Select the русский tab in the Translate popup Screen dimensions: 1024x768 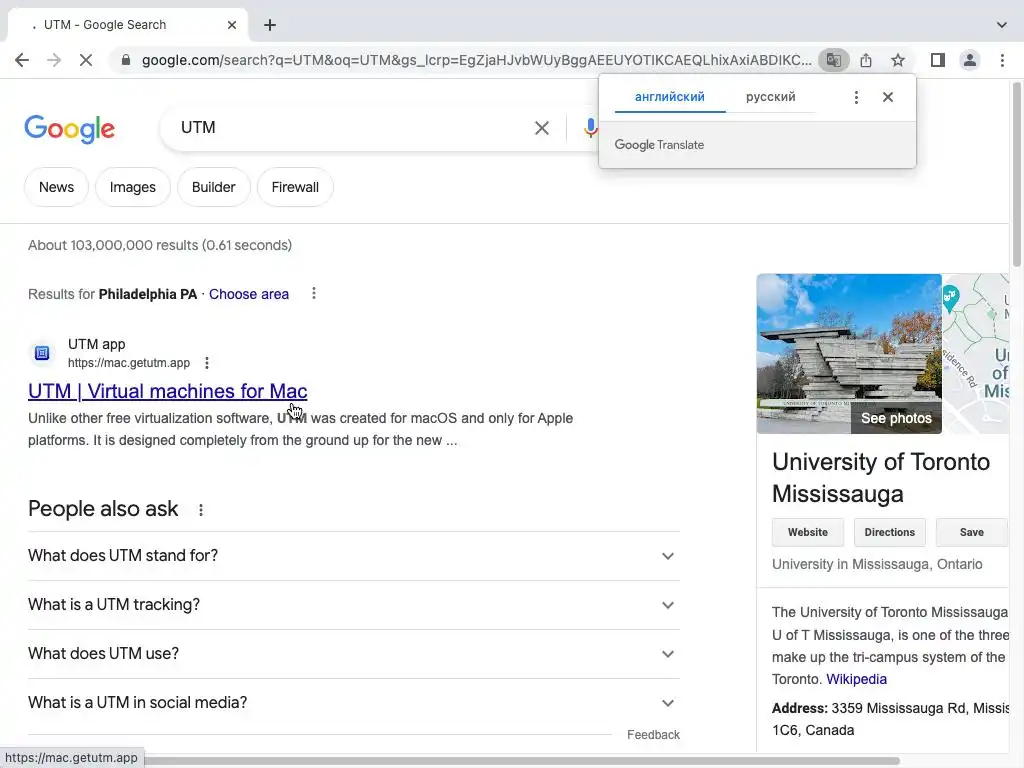tap(771, 97)
